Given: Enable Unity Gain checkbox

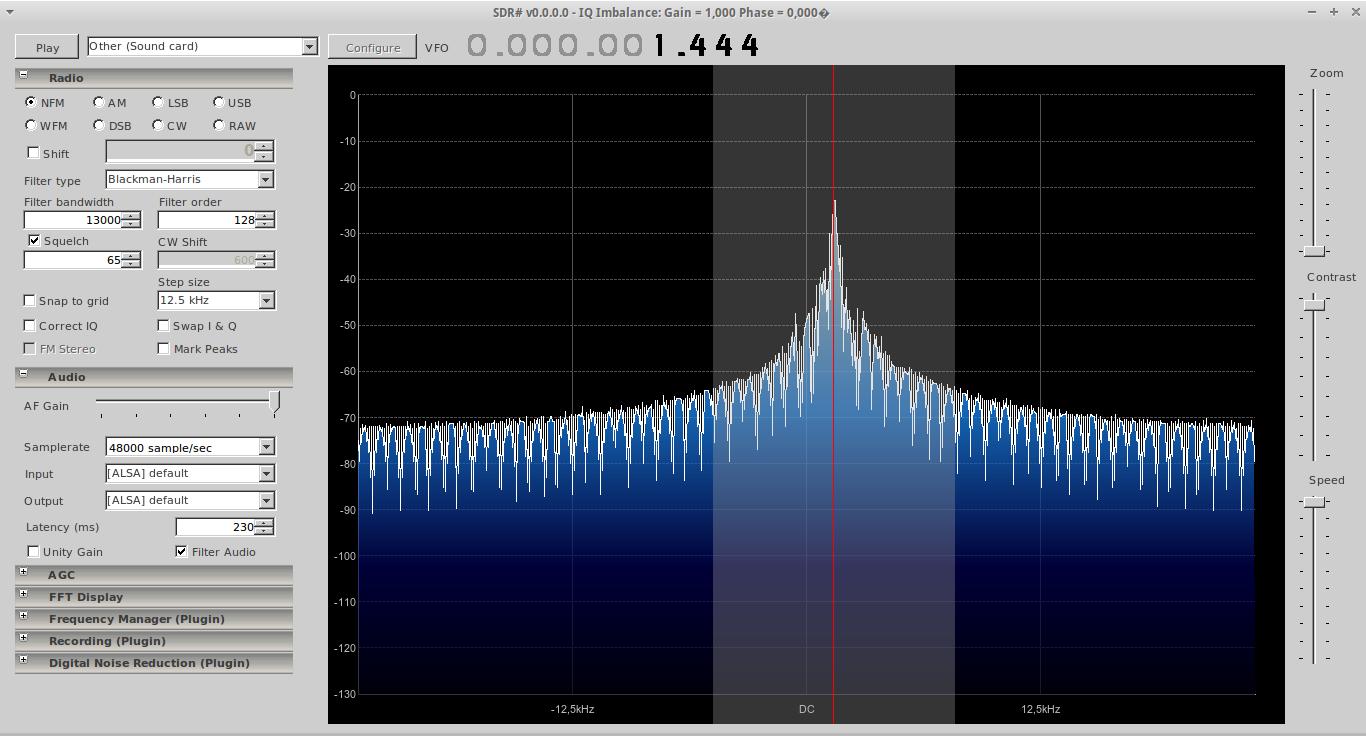Looking at the screenshot, I should pos(33,551).
